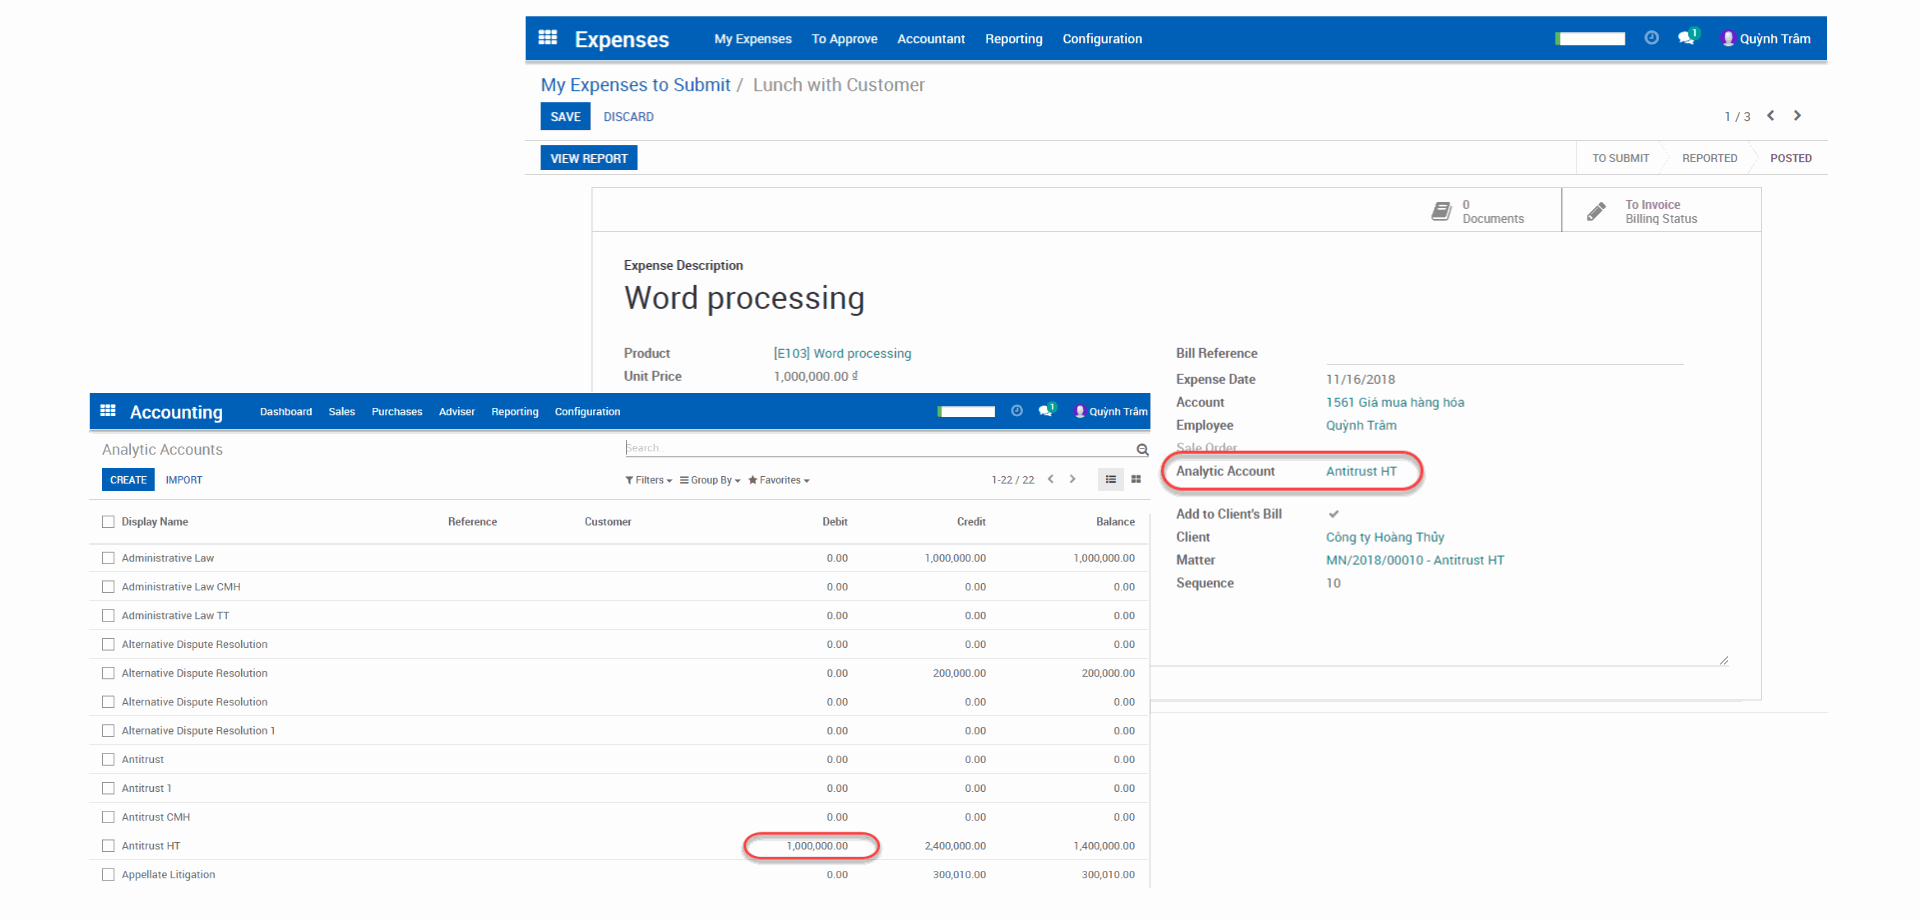Open the Accounting apps grid menu

coord(108,411)
